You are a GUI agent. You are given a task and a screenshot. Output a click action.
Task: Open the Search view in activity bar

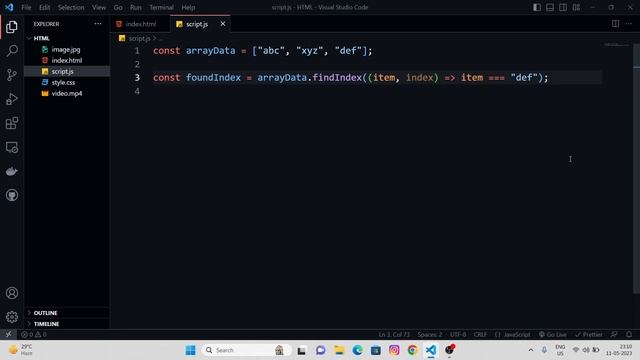[12, 51]
